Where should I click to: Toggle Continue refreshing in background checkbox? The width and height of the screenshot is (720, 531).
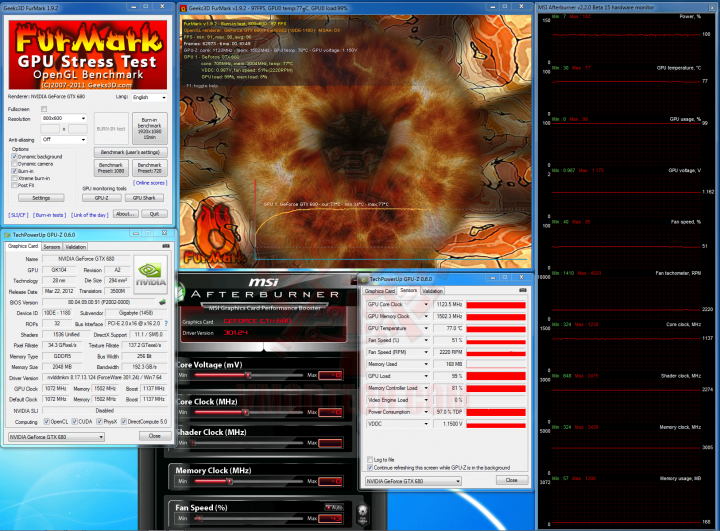pos(370,468)
